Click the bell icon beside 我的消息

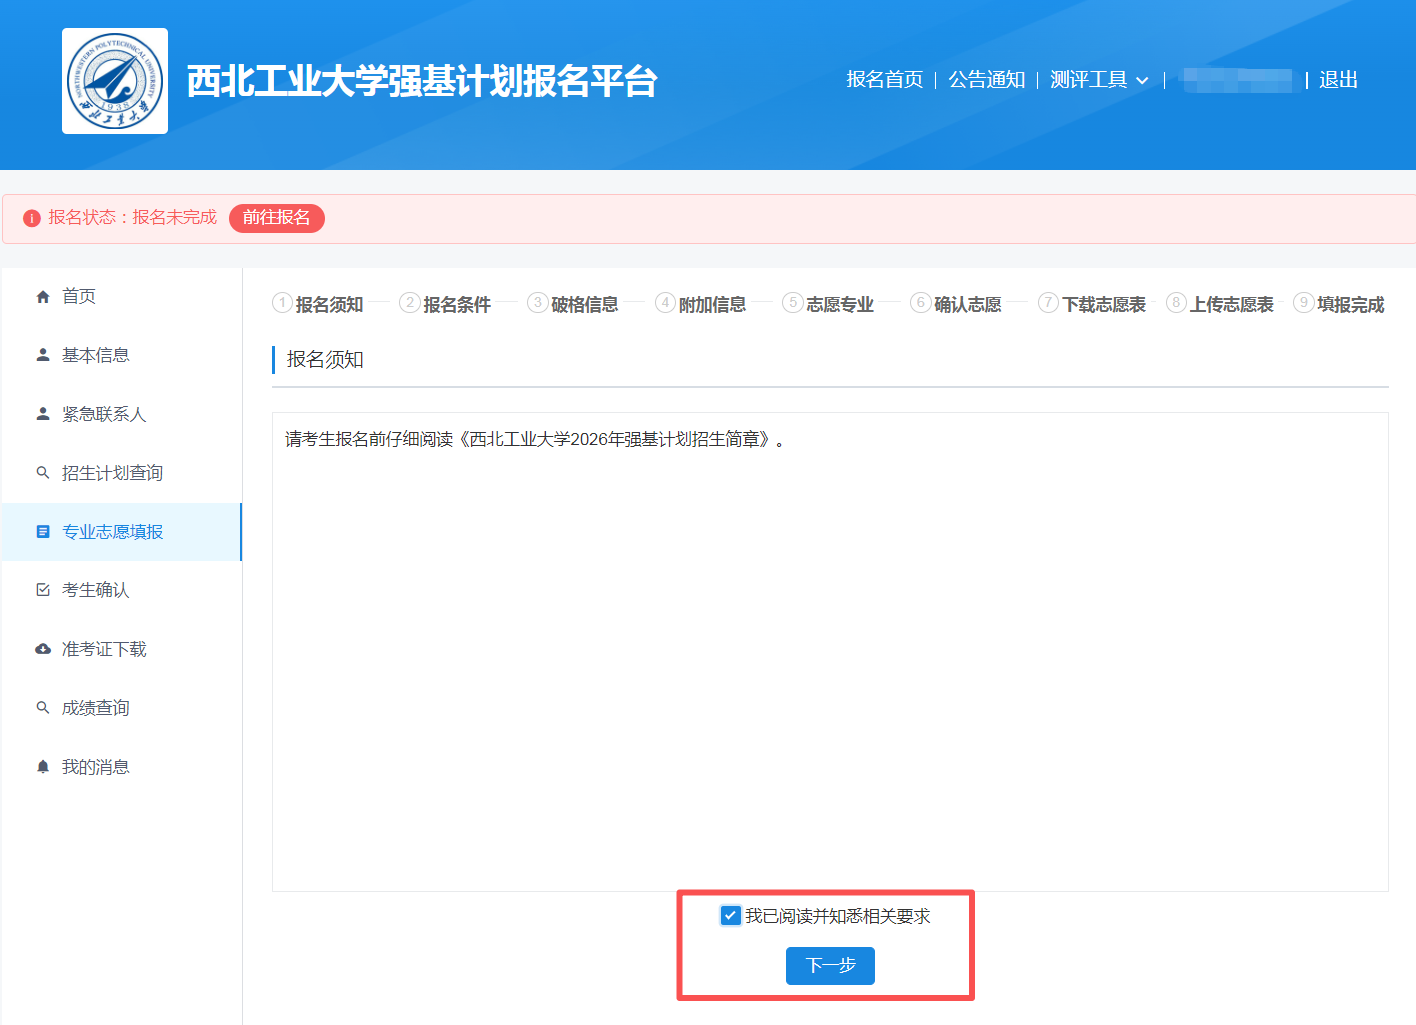[x=43, y=767]
